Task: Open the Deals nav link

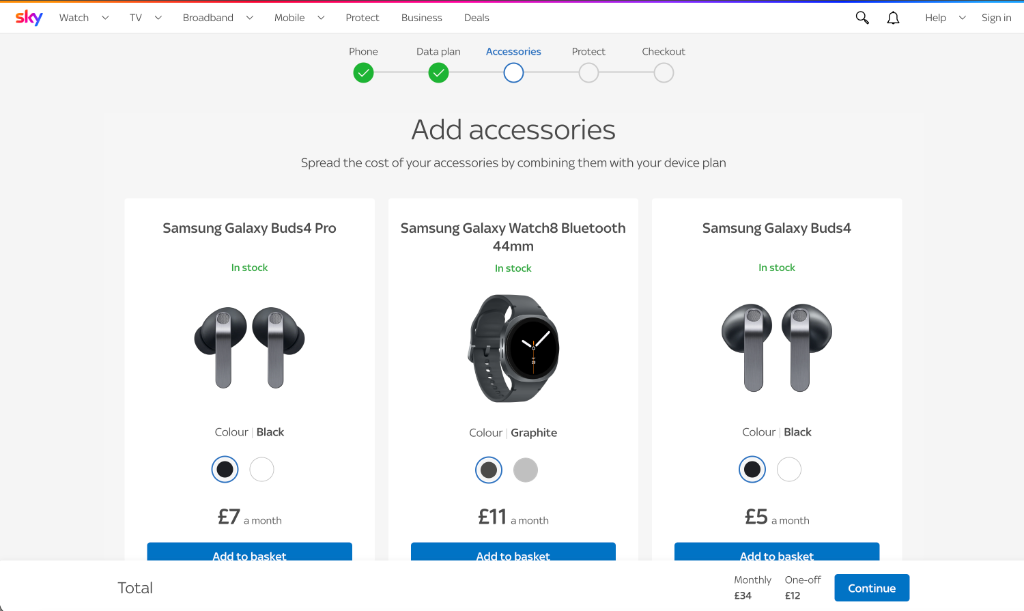Action: click(477, 18)
